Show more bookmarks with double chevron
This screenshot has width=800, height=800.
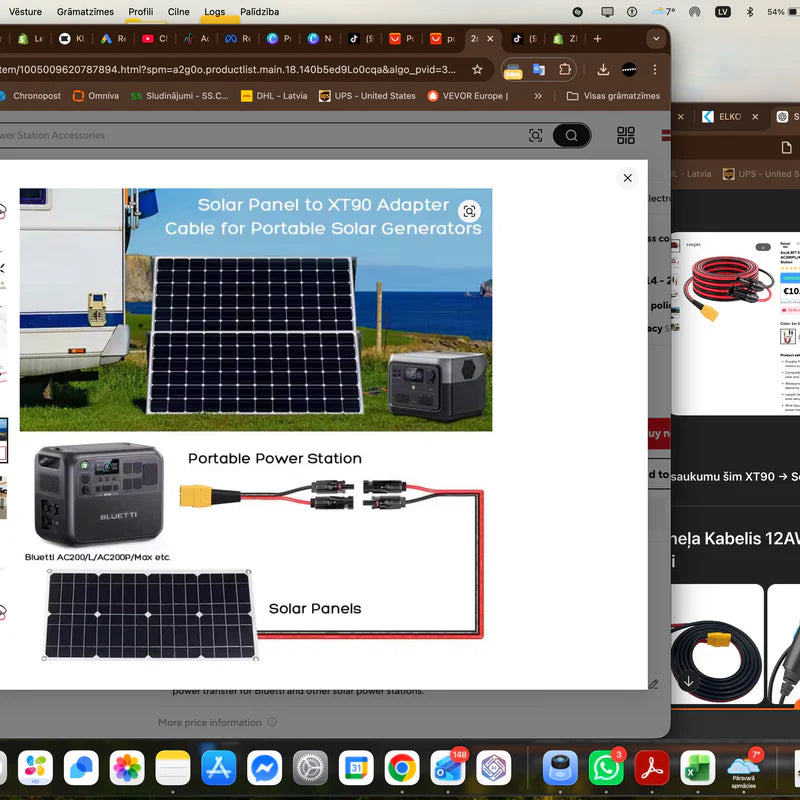[x=537, y=96]
